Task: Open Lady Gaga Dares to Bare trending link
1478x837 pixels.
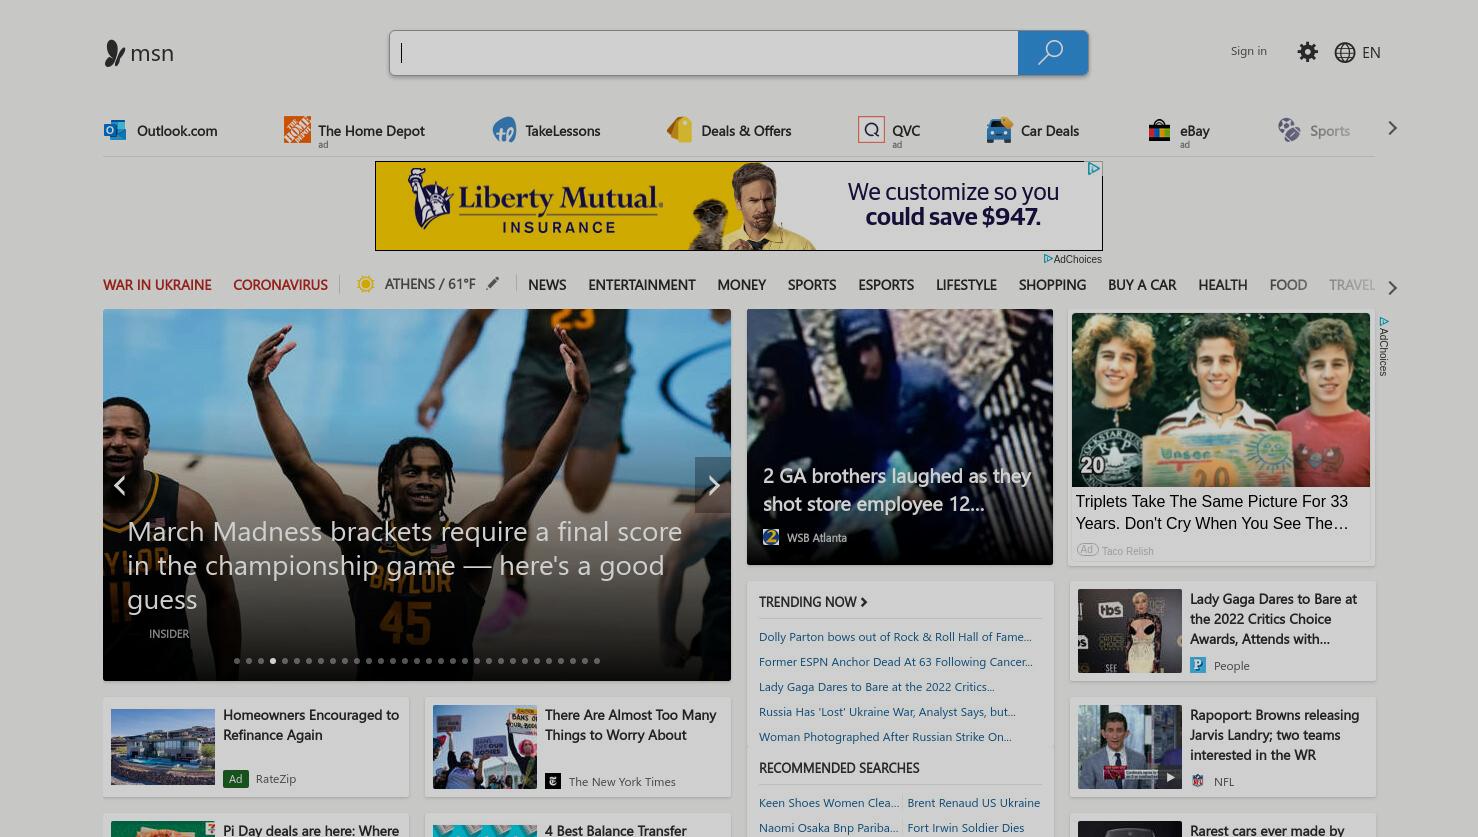Action: 877,687
